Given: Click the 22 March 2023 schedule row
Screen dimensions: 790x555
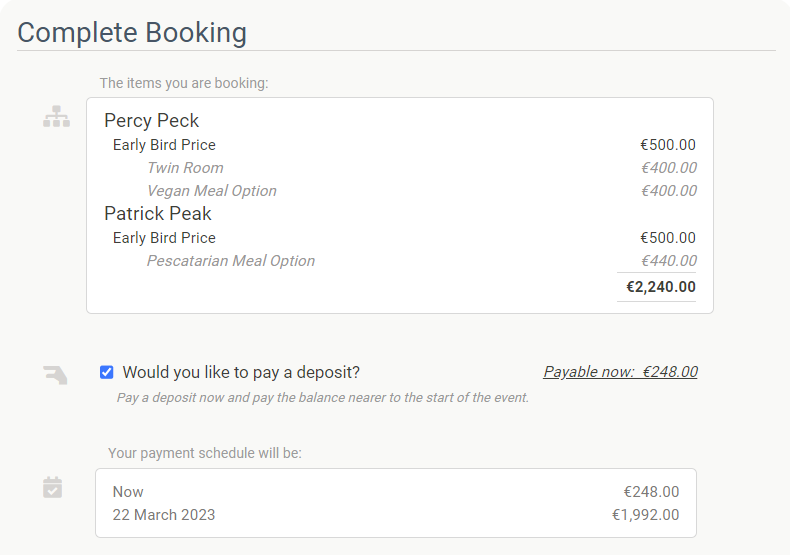Looking at the screenshot, I should (x=396, y=515).
